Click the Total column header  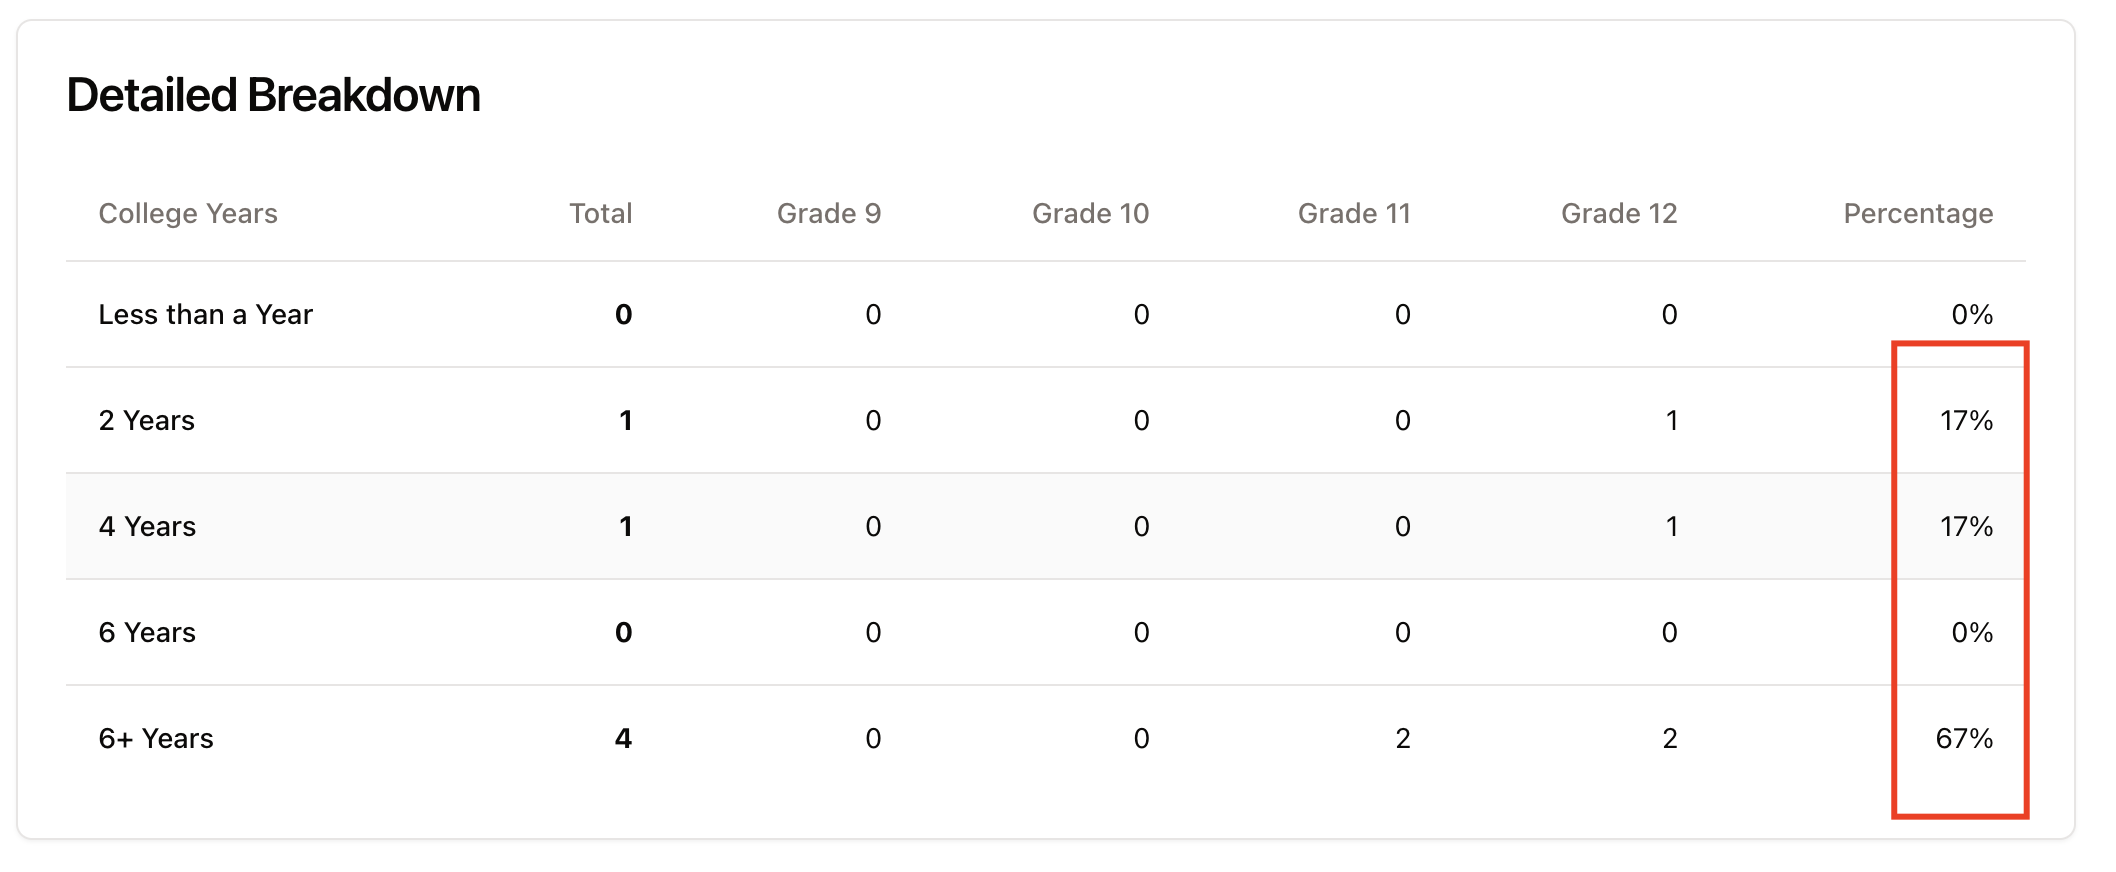[x=600, y=213]
